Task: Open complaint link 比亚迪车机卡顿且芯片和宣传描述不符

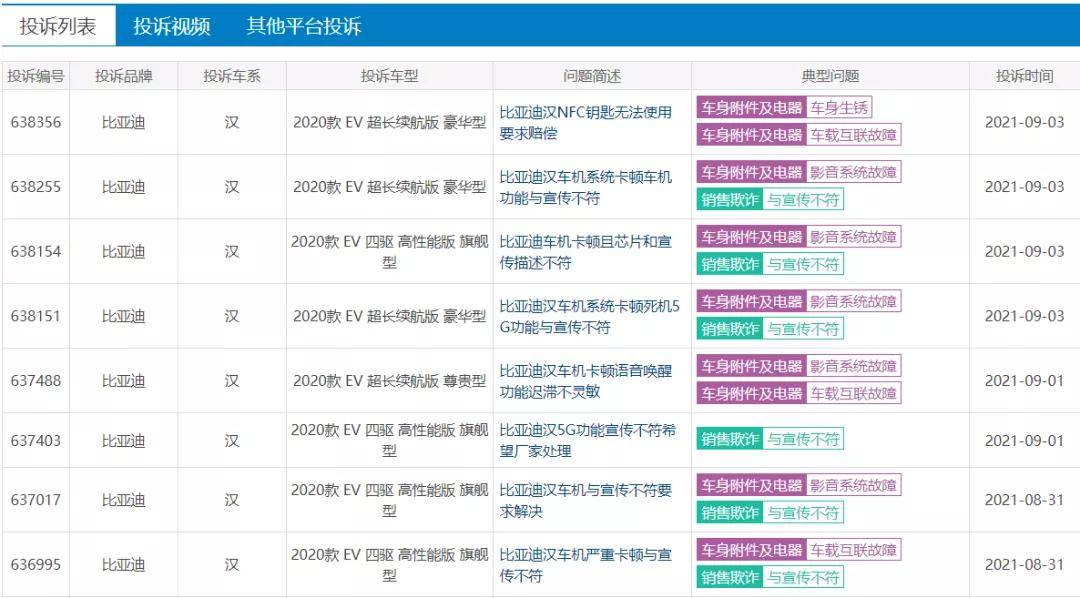Action: [x=585, y=251]
